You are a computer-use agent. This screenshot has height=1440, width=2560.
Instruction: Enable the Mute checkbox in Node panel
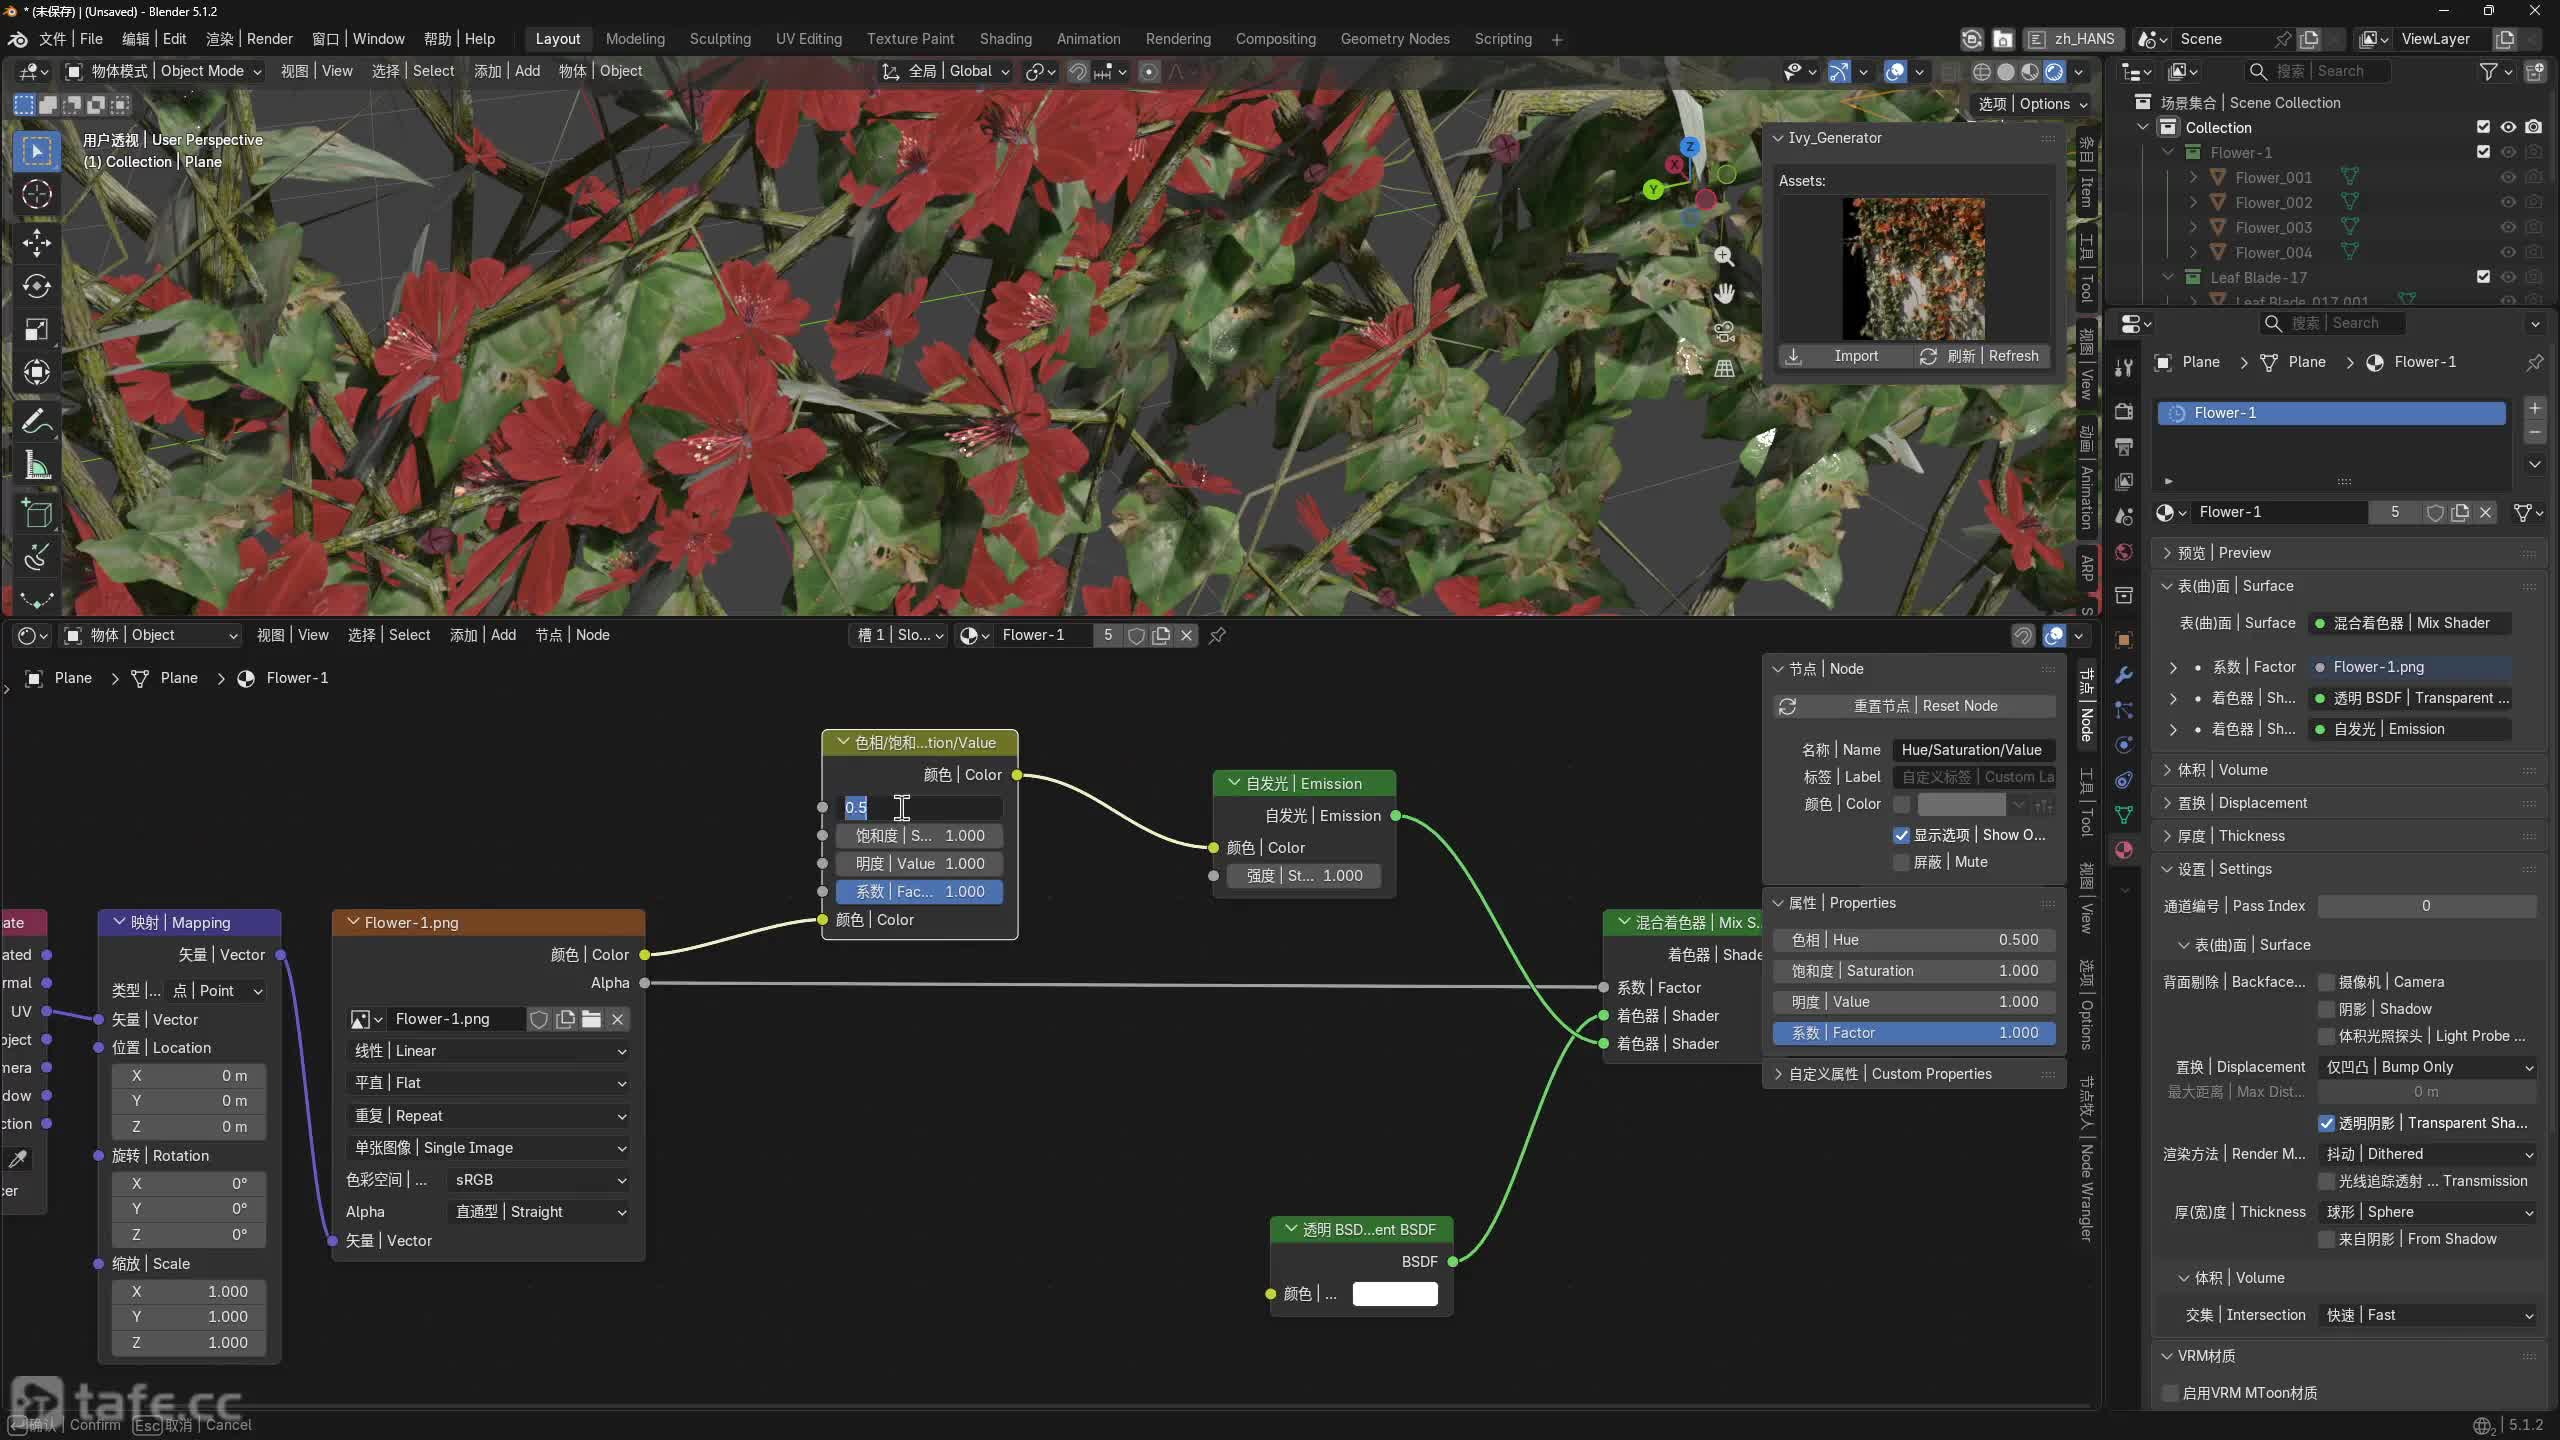coord(1901,862)
